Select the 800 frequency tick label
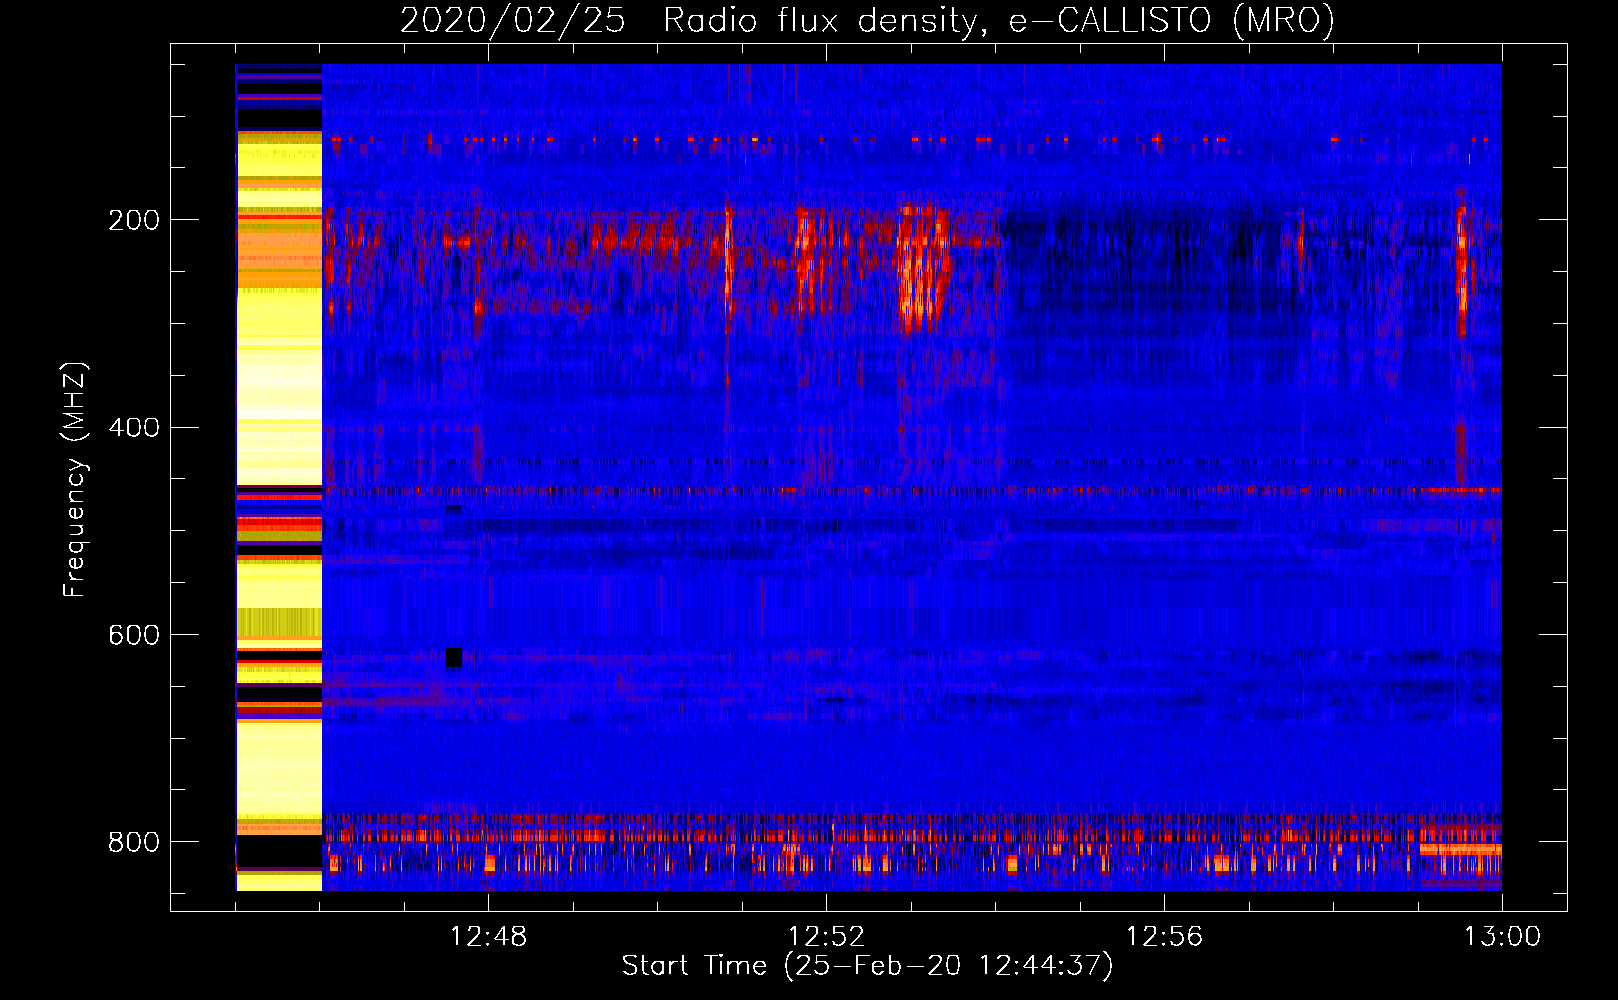 pos(133,842)
